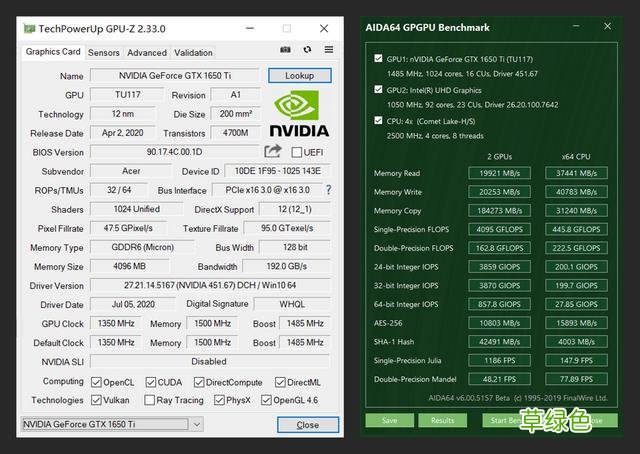
Task: Click the Results button in AIDA64
Action: click(442, 420)
